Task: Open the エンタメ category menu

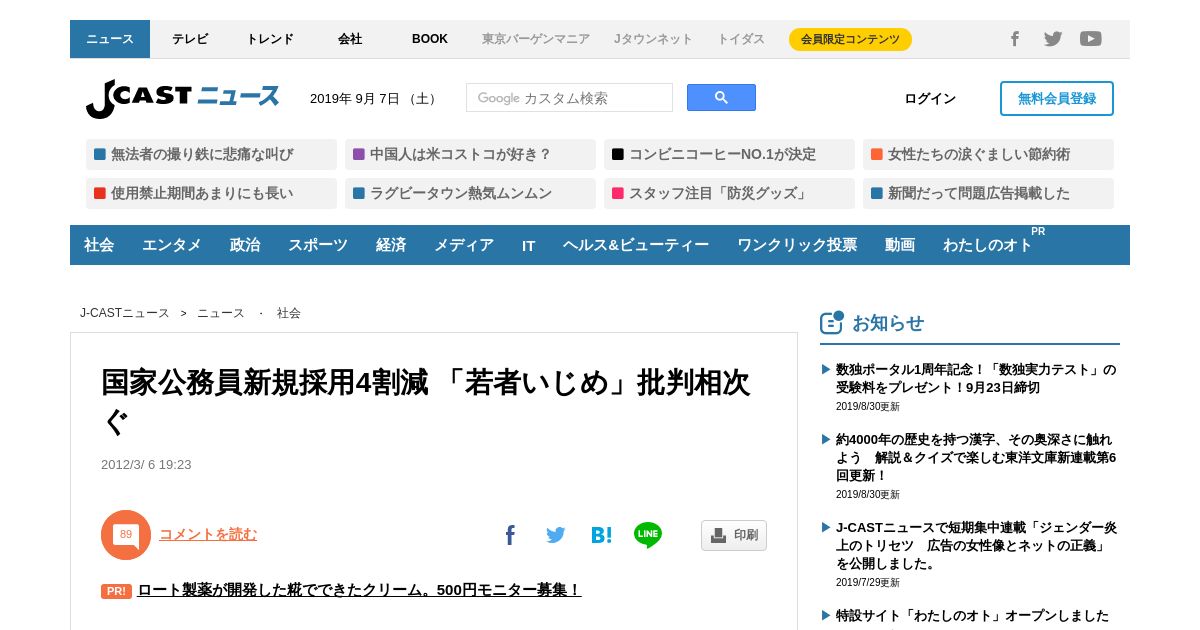Action: point(172,245)
